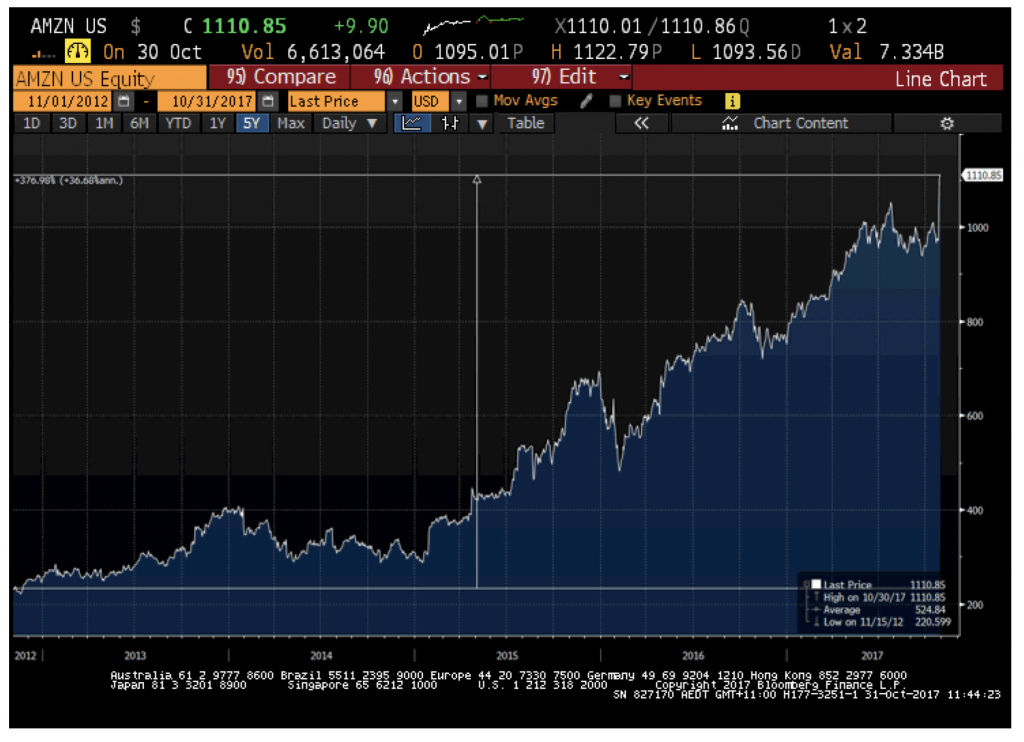Click the +9.90 price change value

[361, 26]
